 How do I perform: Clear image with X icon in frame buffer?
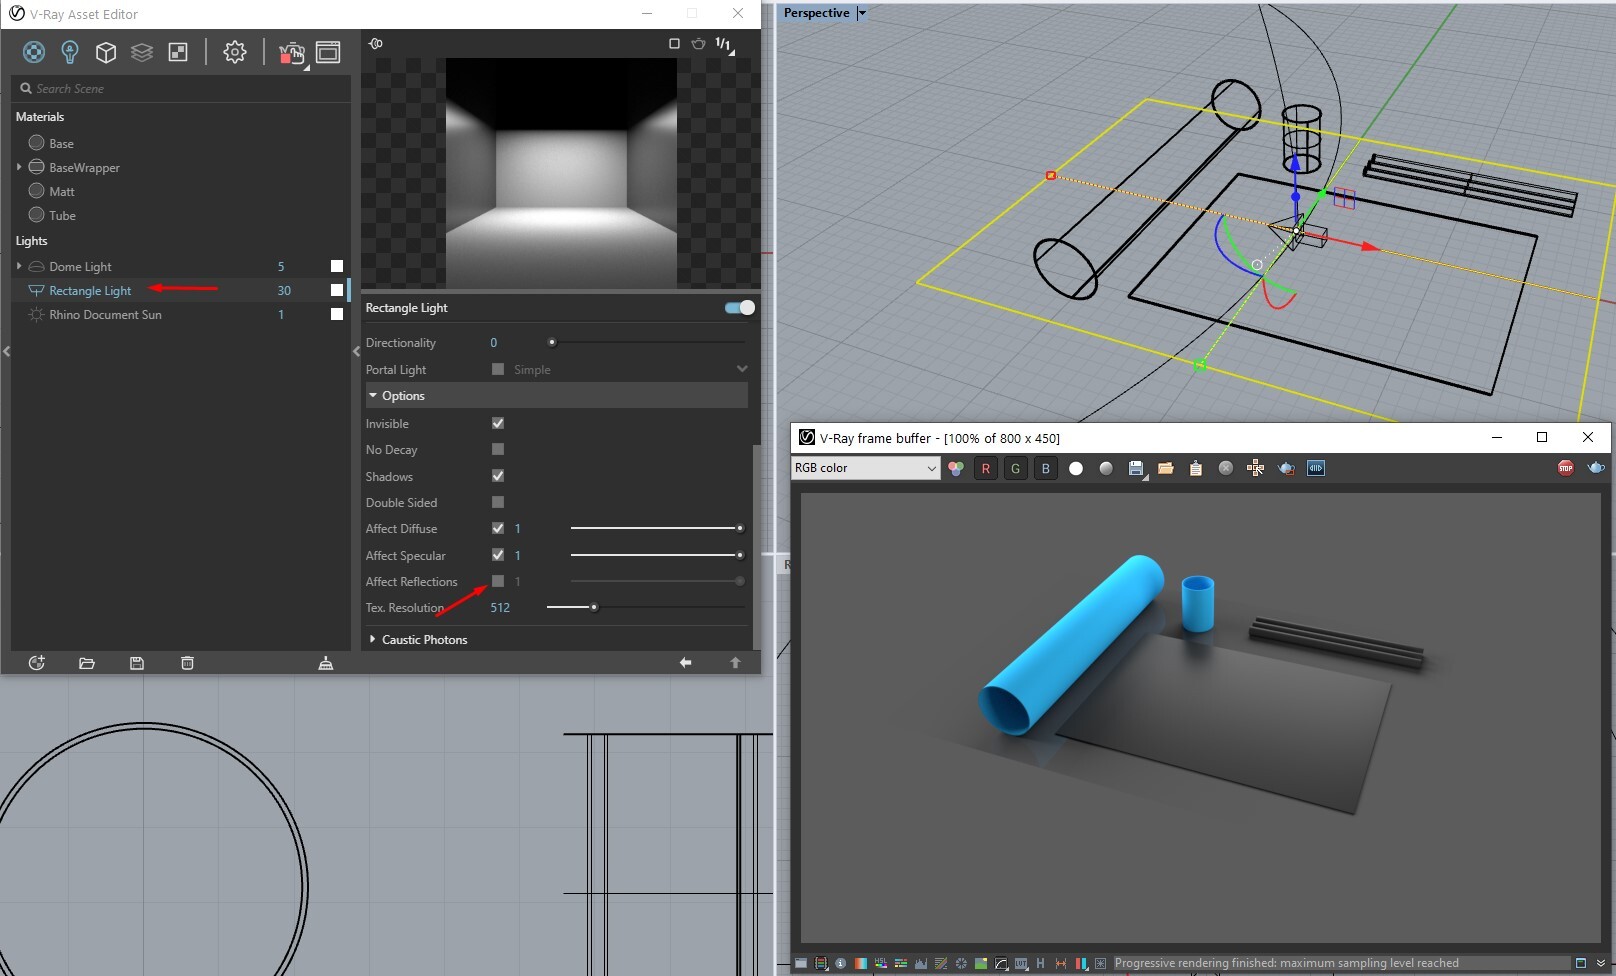pyautogui.click(x=1226, y=468)
